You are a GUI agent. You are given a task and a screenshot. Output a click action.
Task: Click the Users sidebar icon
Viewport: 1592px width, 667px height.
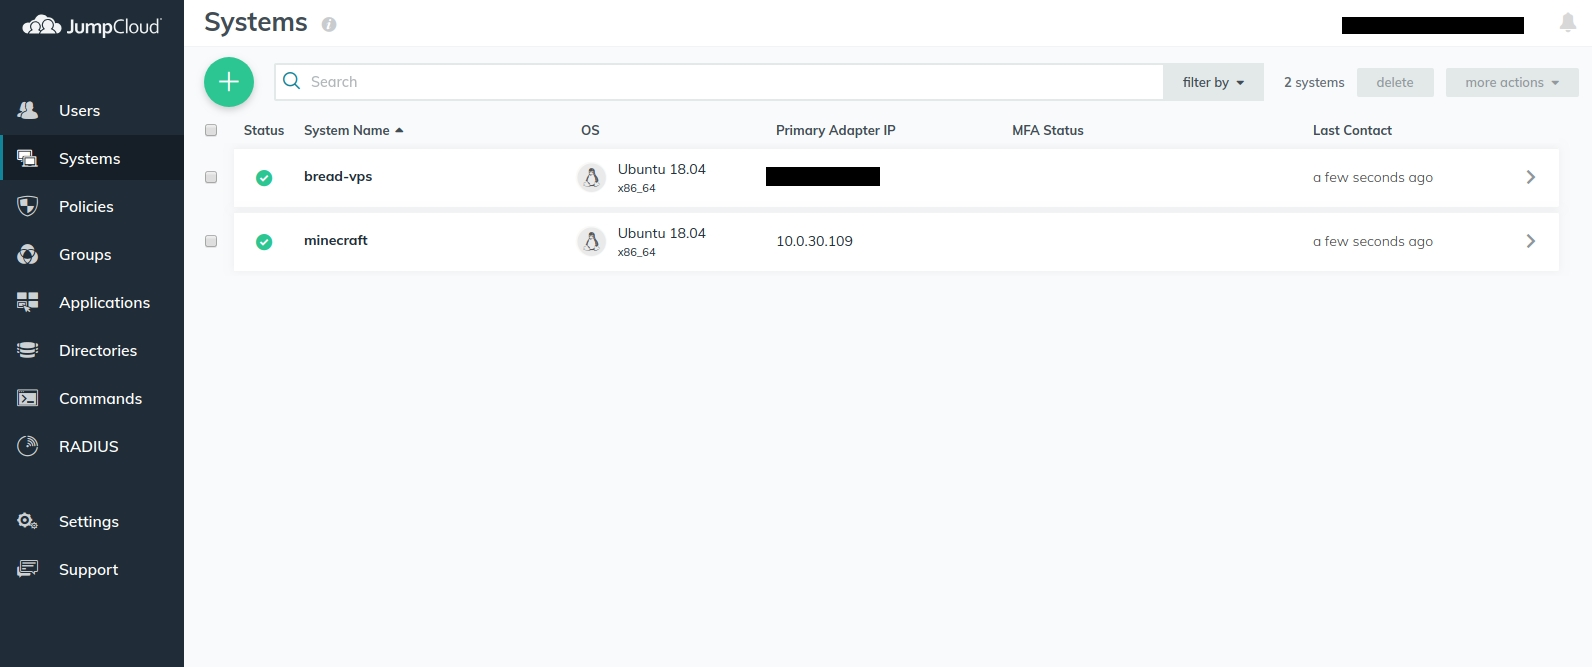[28, 110]
